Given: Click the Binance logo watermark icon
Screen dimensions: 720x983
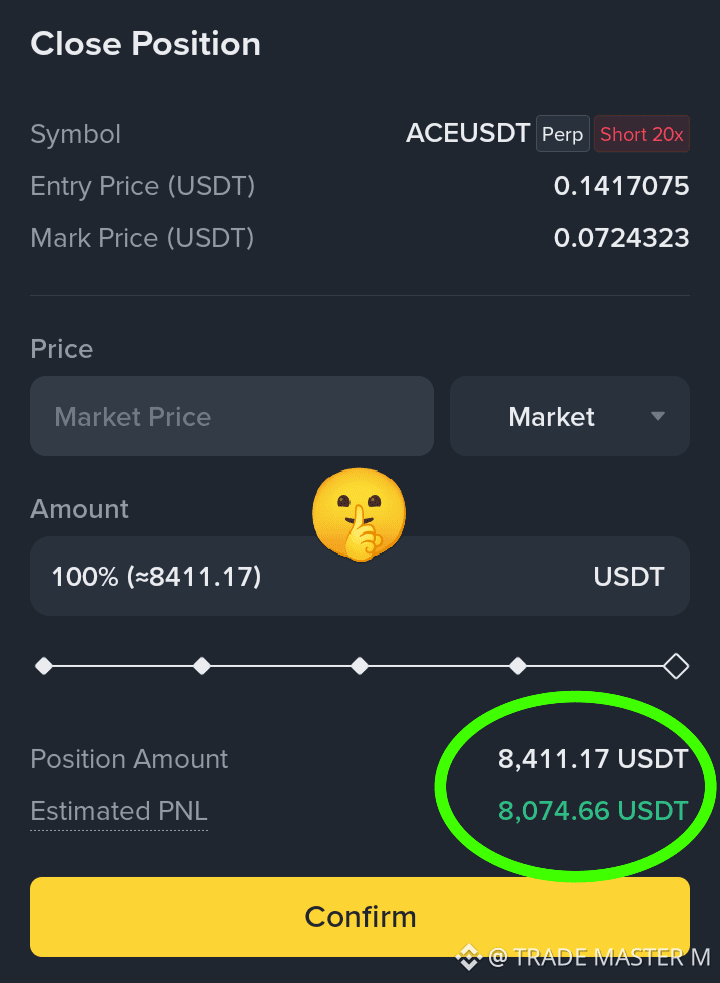Looking at the screenshot, I should (x=469, y=957).
